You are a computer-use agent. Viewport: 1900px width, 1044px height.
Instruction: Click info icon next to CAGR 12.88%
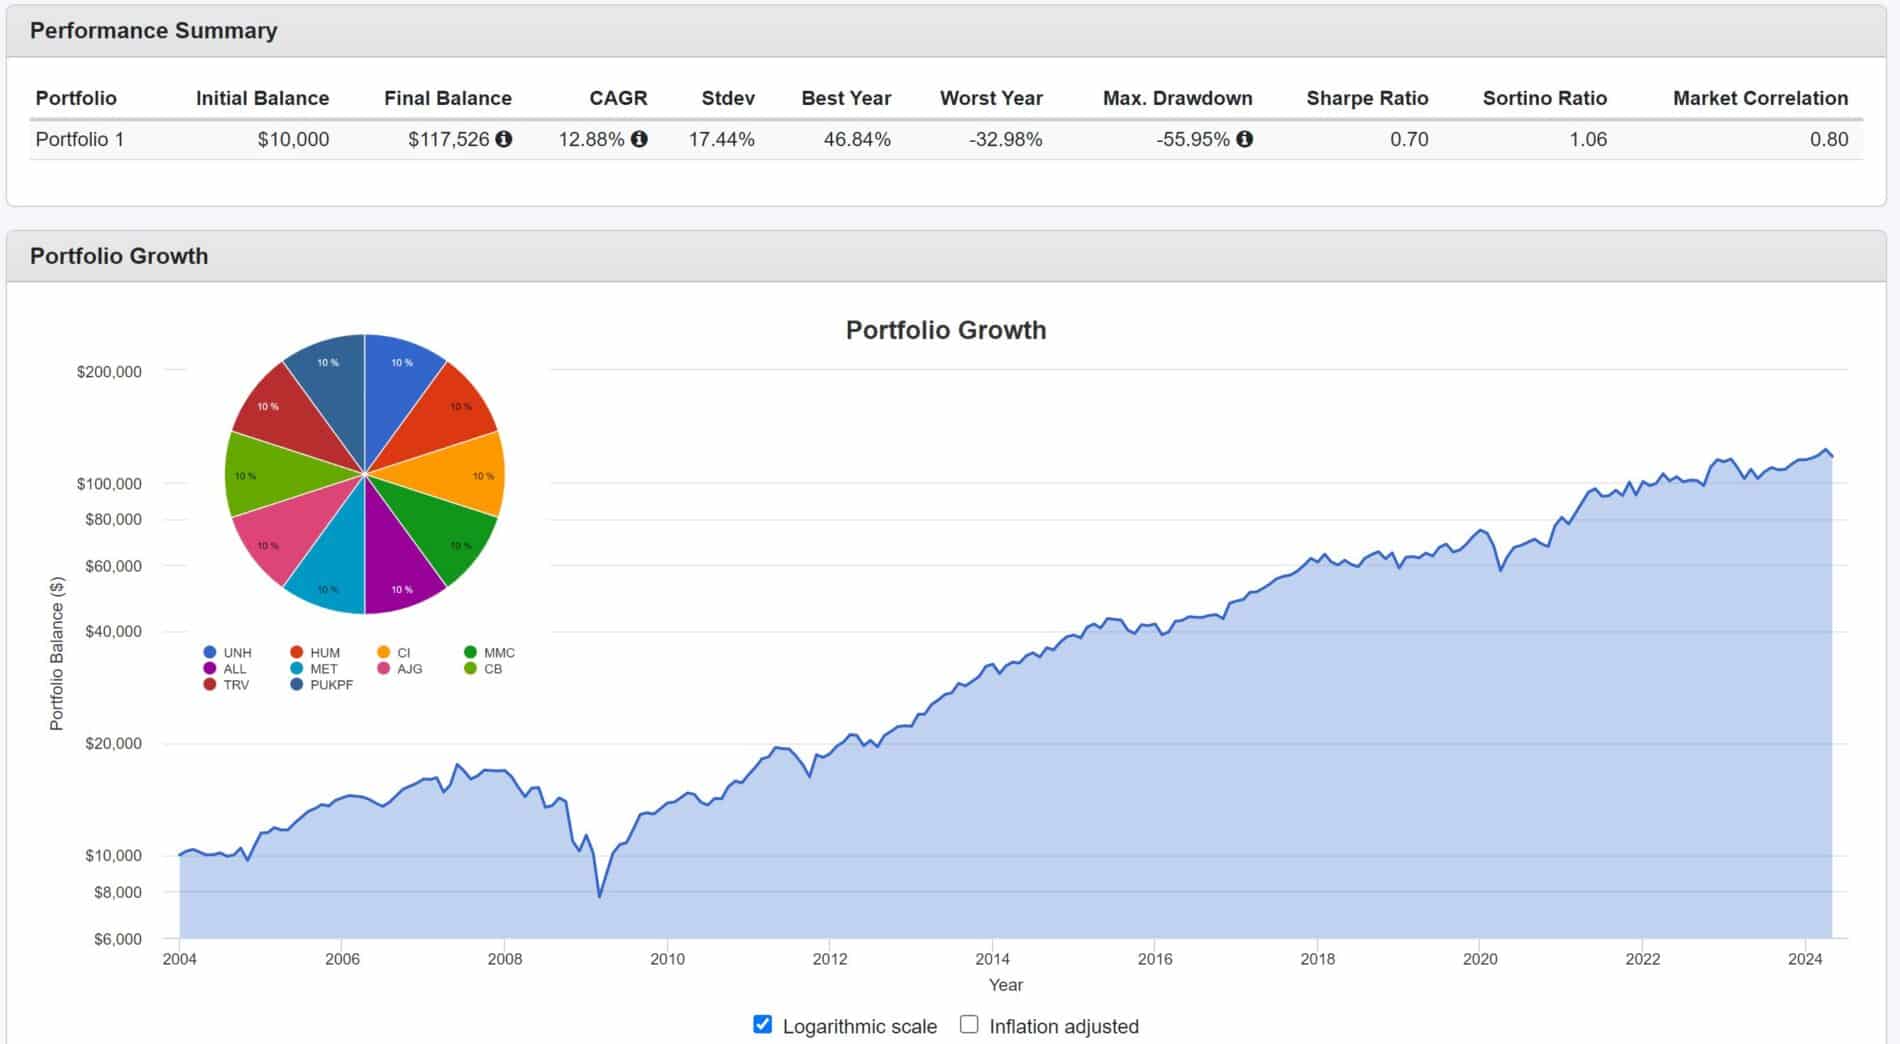tap(639, 139)
